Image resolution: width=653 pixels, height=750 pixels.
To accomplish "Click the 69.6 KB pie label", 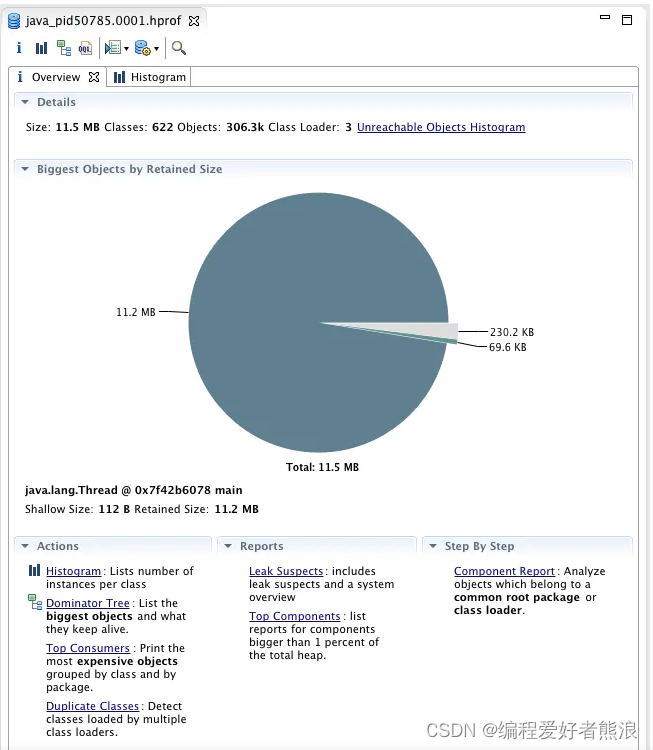I will pos(508,347).
